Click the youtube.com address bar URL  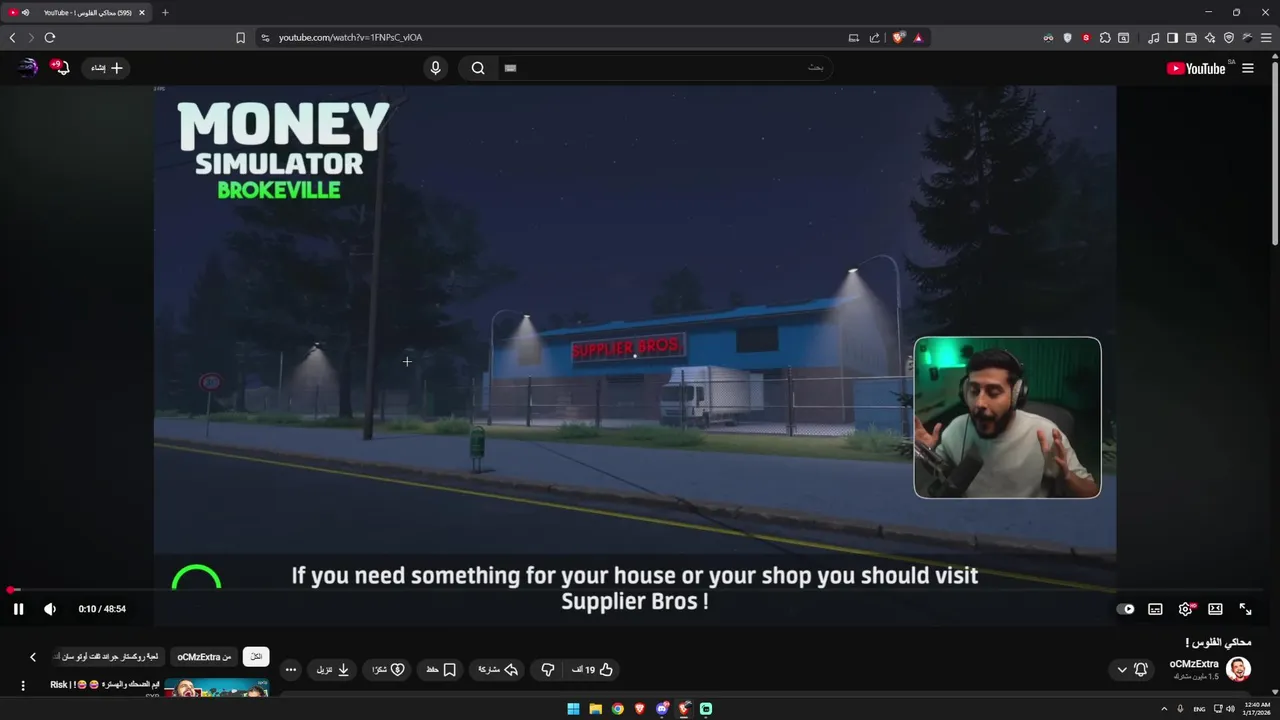(x=350, y=38)
